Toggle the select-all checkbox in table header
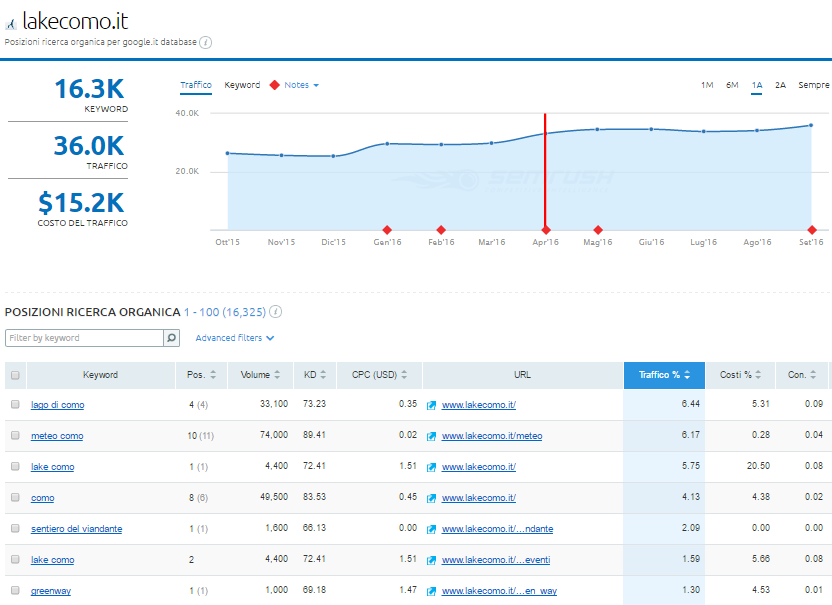Screen dimensions: 832x605 click(x=15, y=376)
